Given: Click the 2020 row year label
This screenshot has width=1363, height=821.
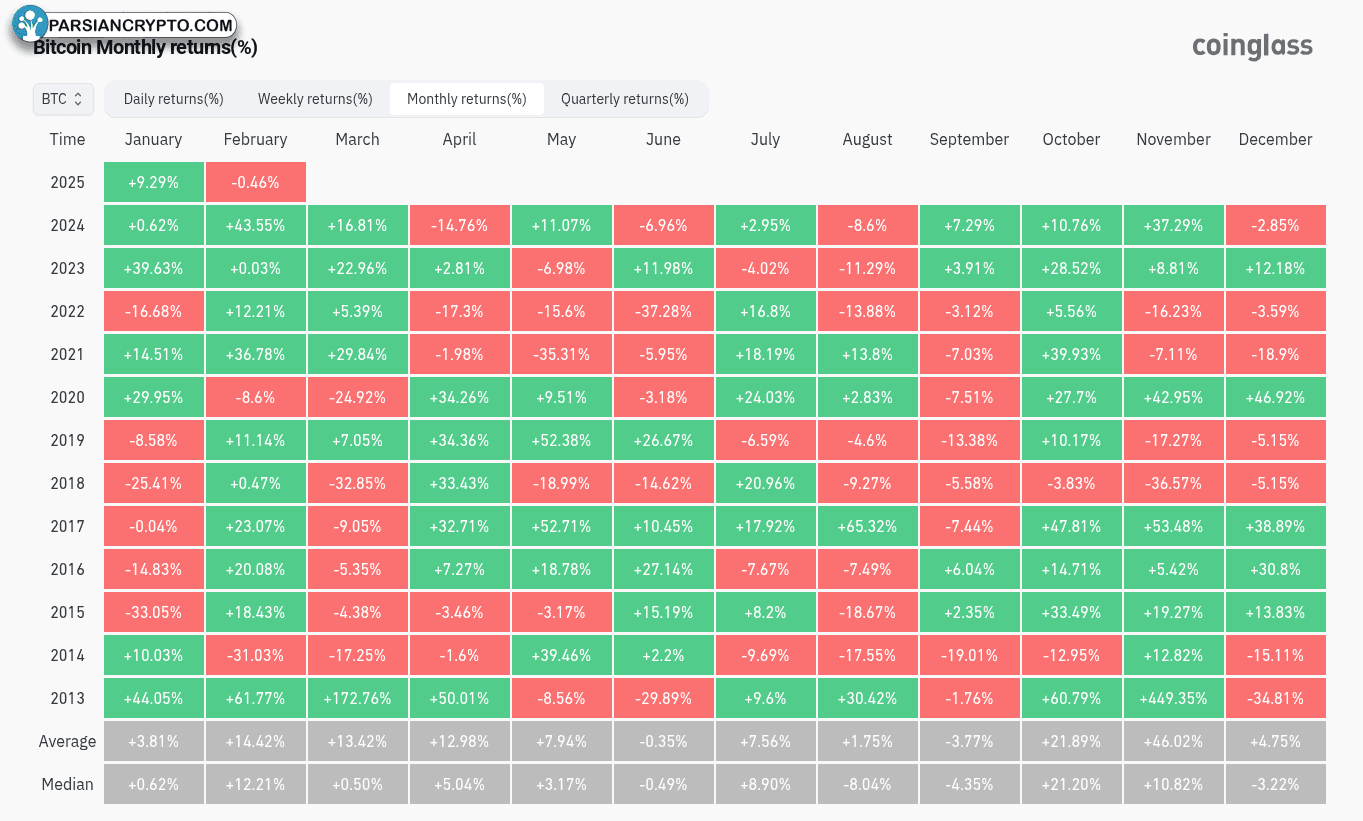Looking at the screenshot, I should point(68,398).
